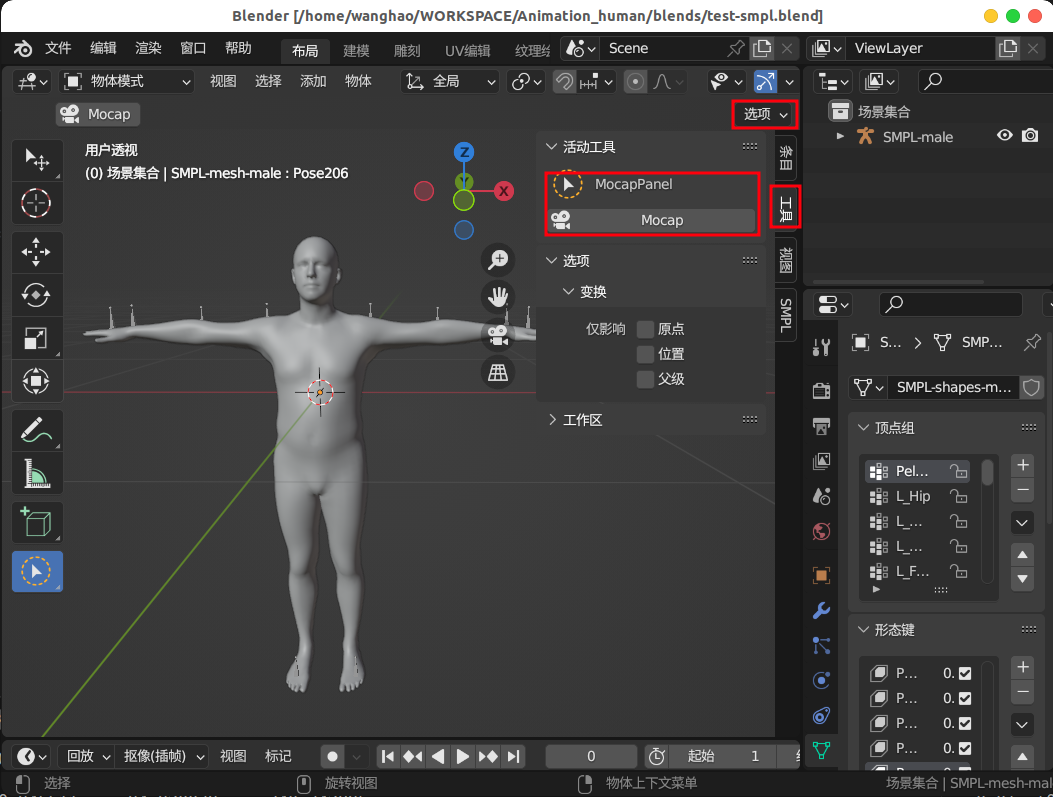Open the Modifiers wrench tab icon
This screenshot has height=797, width=1053.
pos(821,610)
